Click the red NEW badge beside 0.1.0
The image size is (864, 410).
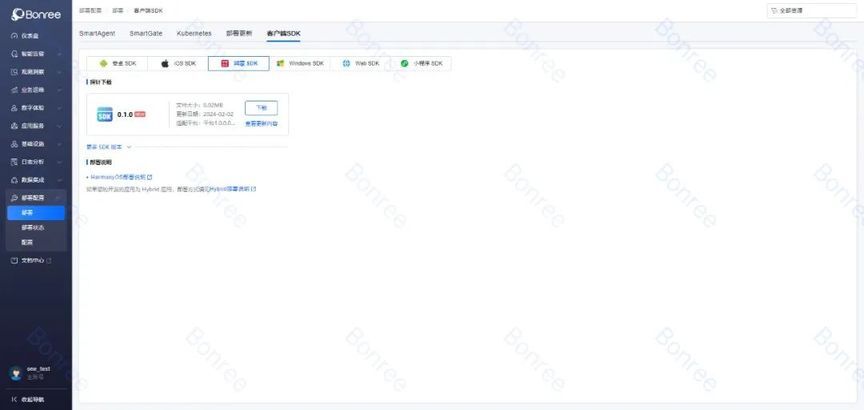point(140,114)
